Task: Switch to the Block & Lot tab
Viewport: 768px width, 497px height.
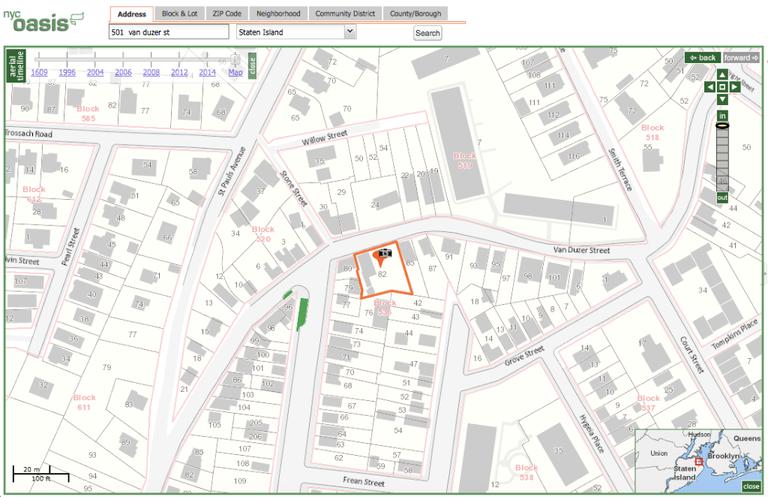Action: tap(180, 14)
